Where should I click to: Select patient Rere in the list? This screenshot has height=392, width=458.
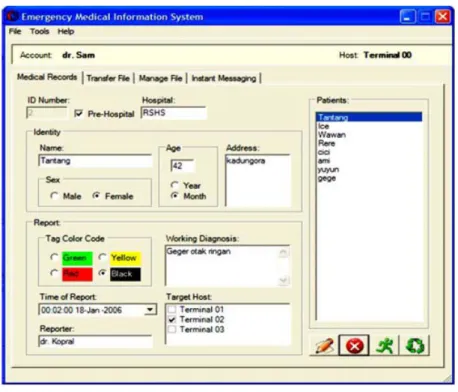[369, 143]
